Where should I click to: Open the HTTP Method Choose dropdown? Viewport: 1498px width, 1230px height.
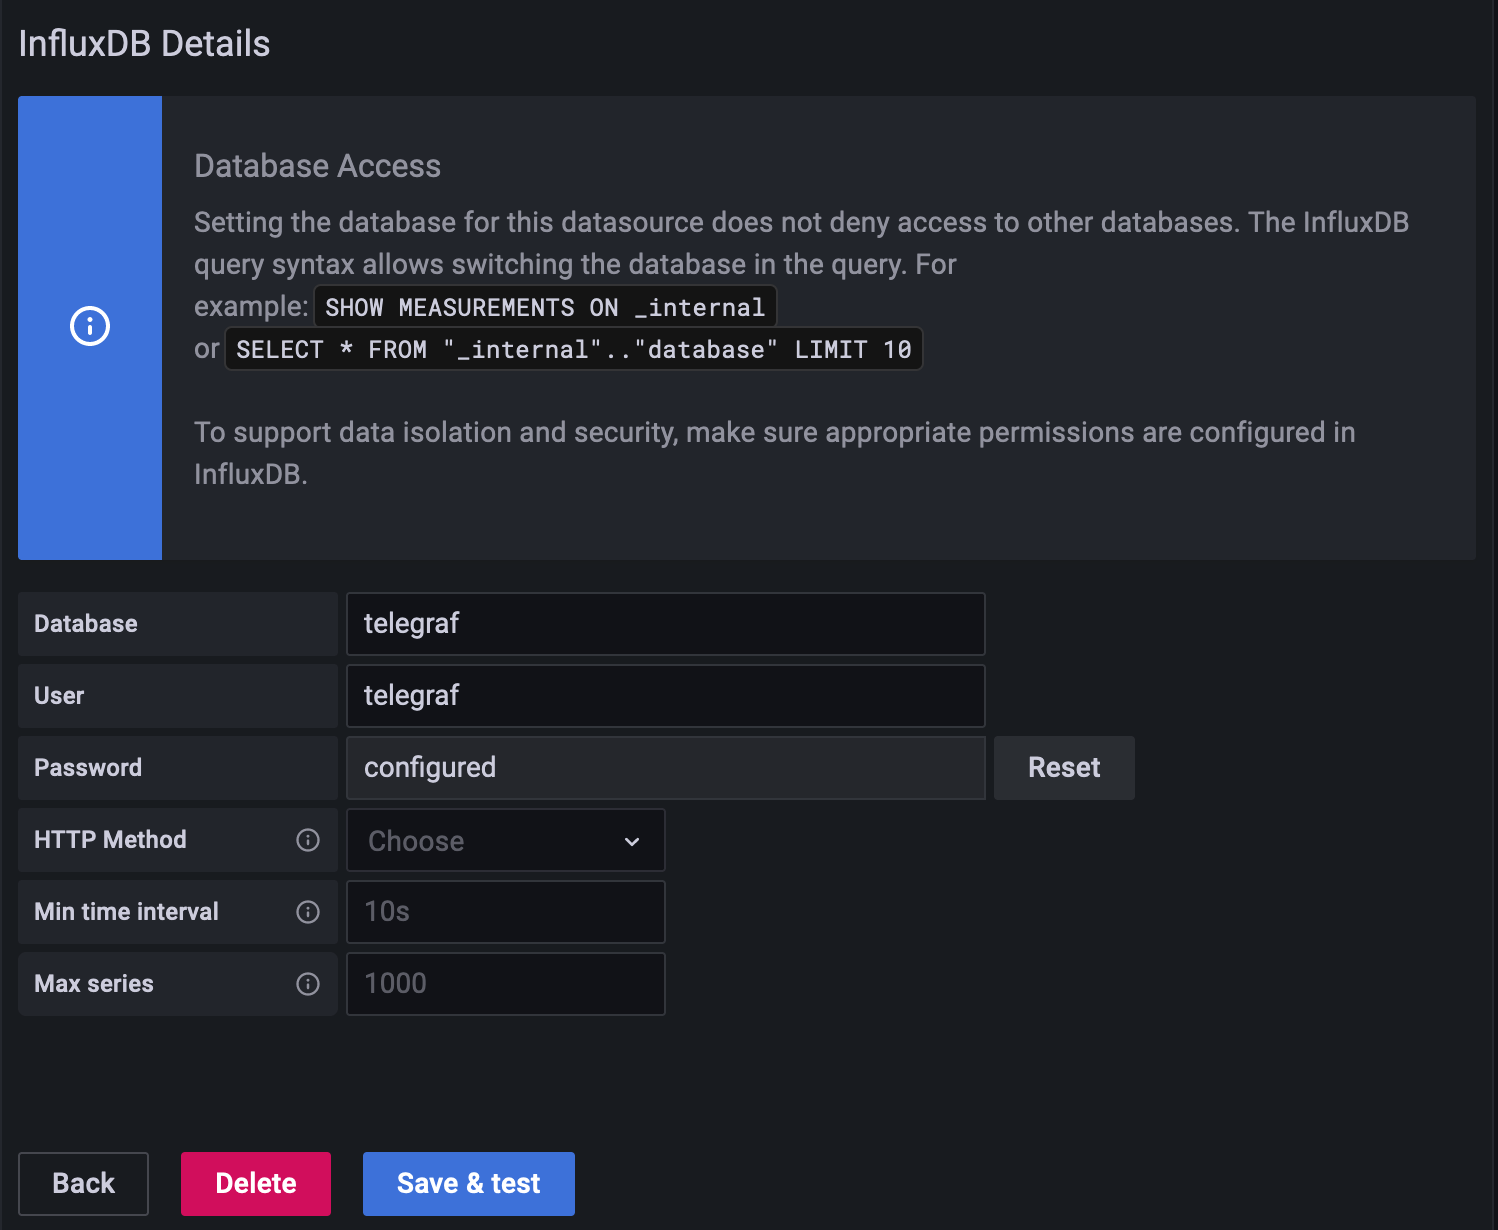tap(506, 840)
